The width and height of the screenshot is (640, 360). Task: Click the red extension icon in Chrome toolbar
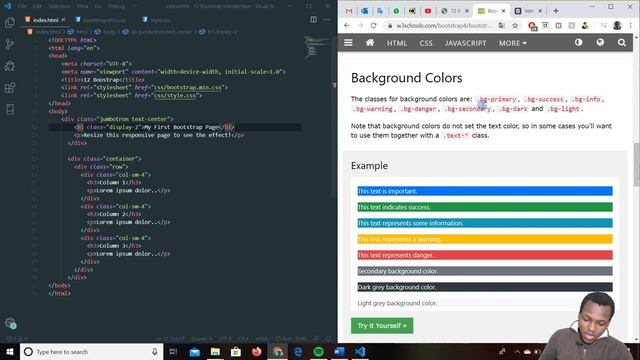click(x=532, y=26)
